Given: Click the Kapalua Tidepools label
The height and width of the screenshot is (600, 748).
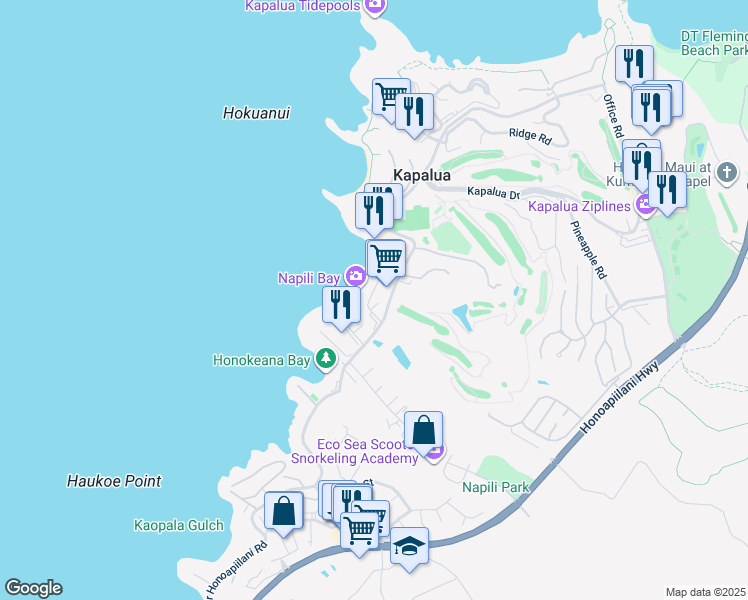Looking at the screenshot, I should coord(303,6).
